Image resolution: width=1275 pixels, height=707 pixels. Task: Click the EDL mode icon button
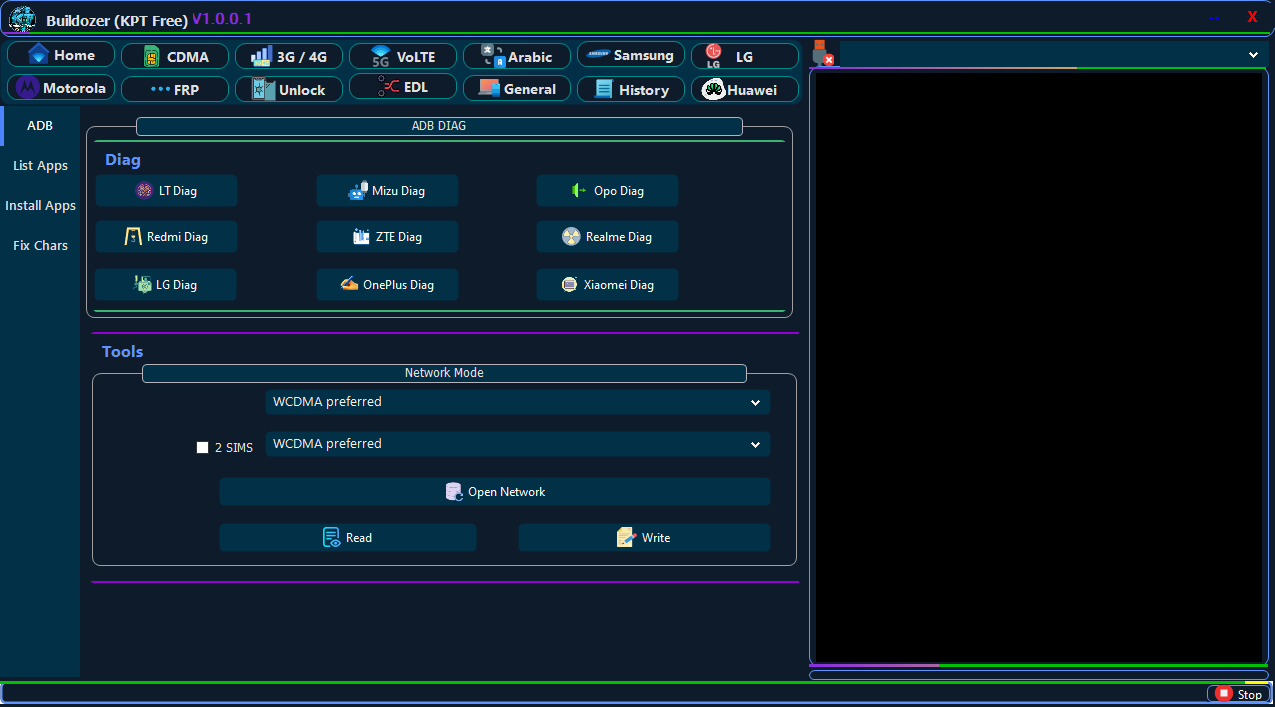403,87
